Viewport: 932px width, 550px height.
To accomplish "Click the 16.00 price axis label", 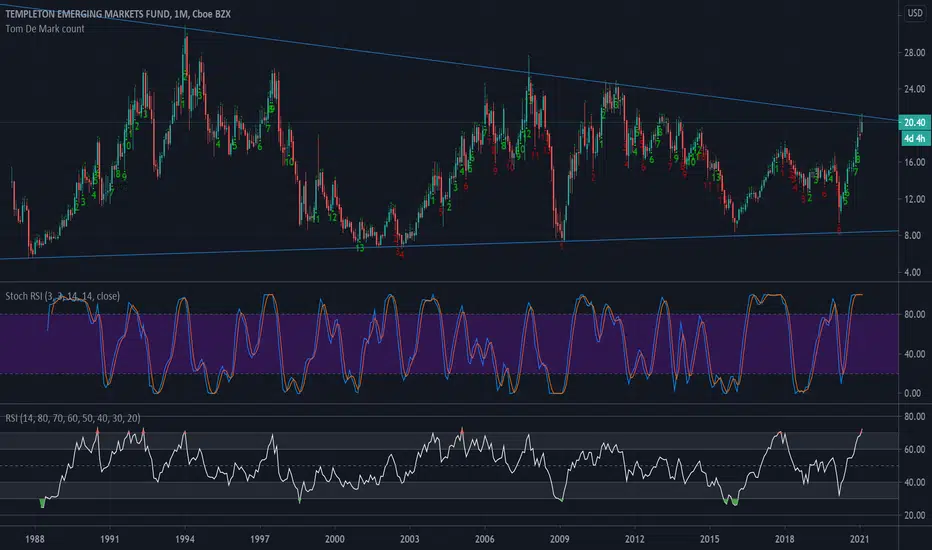I will click(x=914, y=162).
